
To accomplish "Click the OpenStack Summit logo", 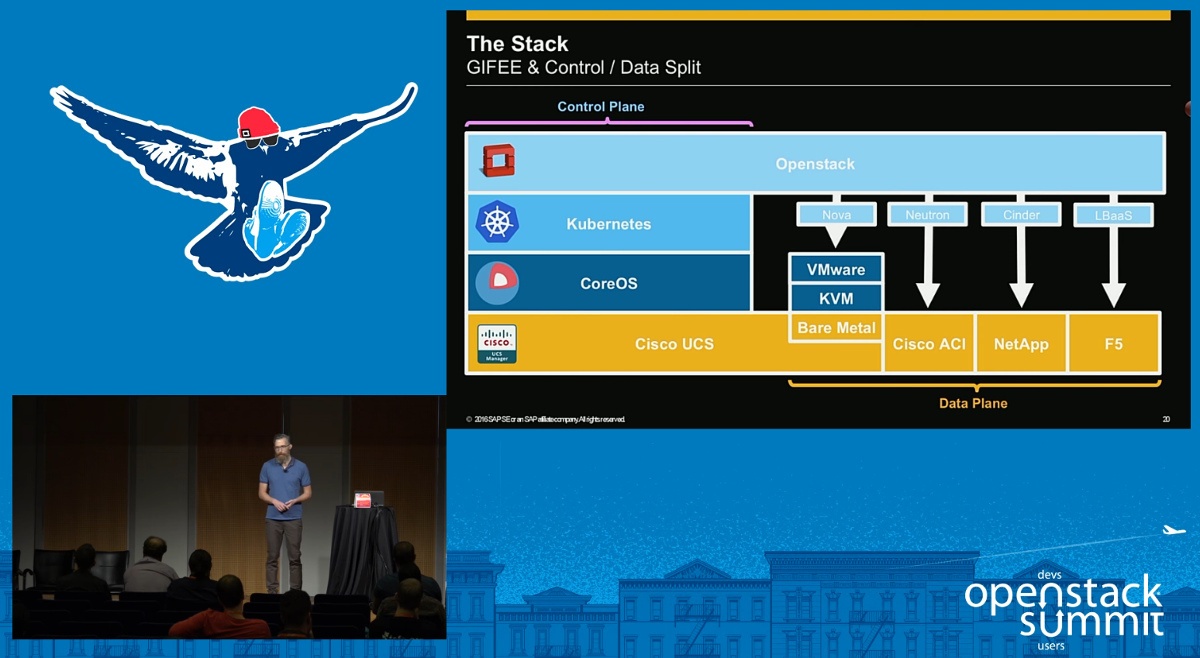I will [1063, 610].
